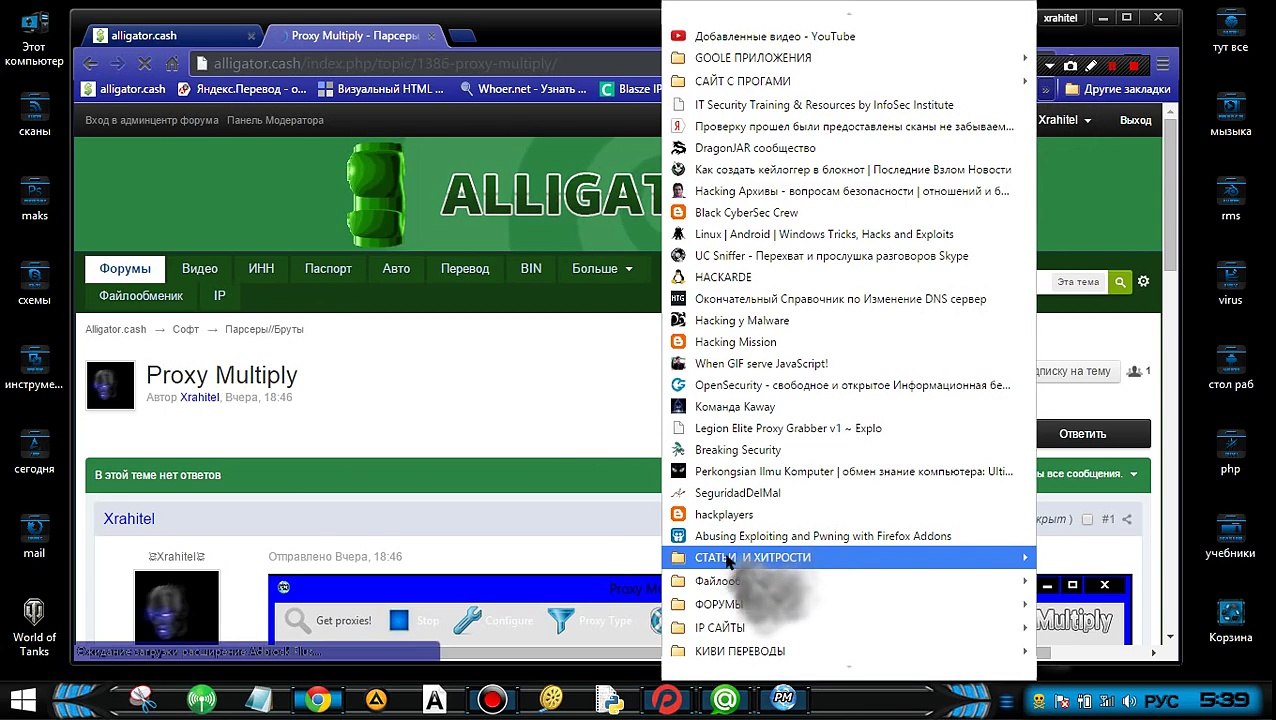Click the Xrahitel post avatar thumbnail

tap(177, 607)
